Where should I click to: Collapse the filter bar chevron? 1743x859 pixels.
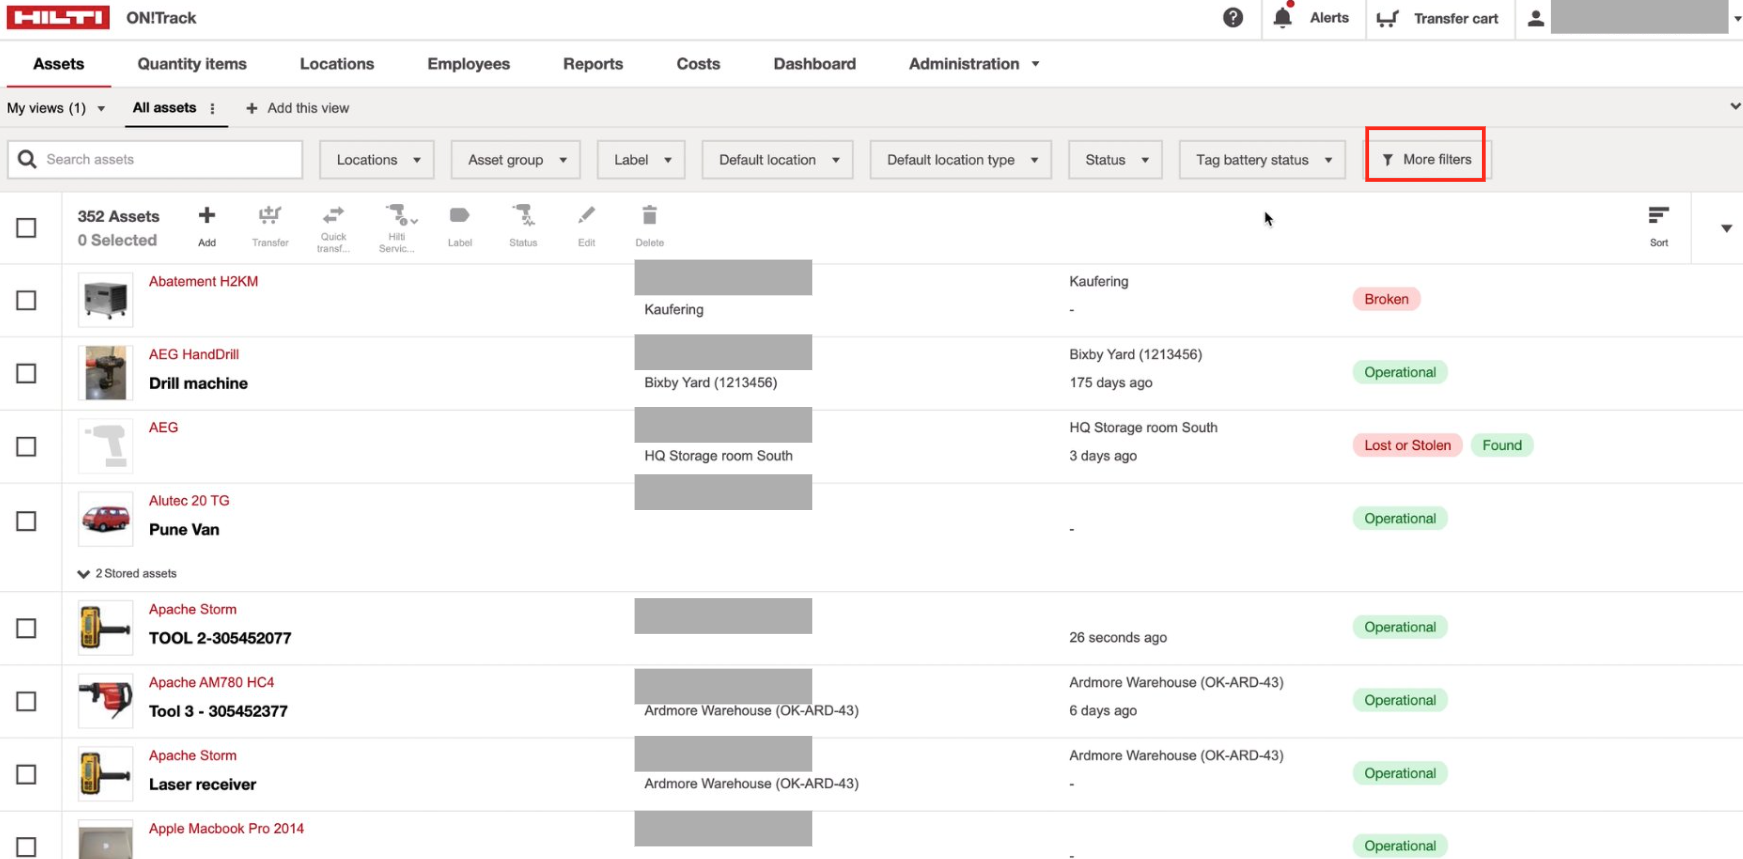click(x=1735, y=107)
